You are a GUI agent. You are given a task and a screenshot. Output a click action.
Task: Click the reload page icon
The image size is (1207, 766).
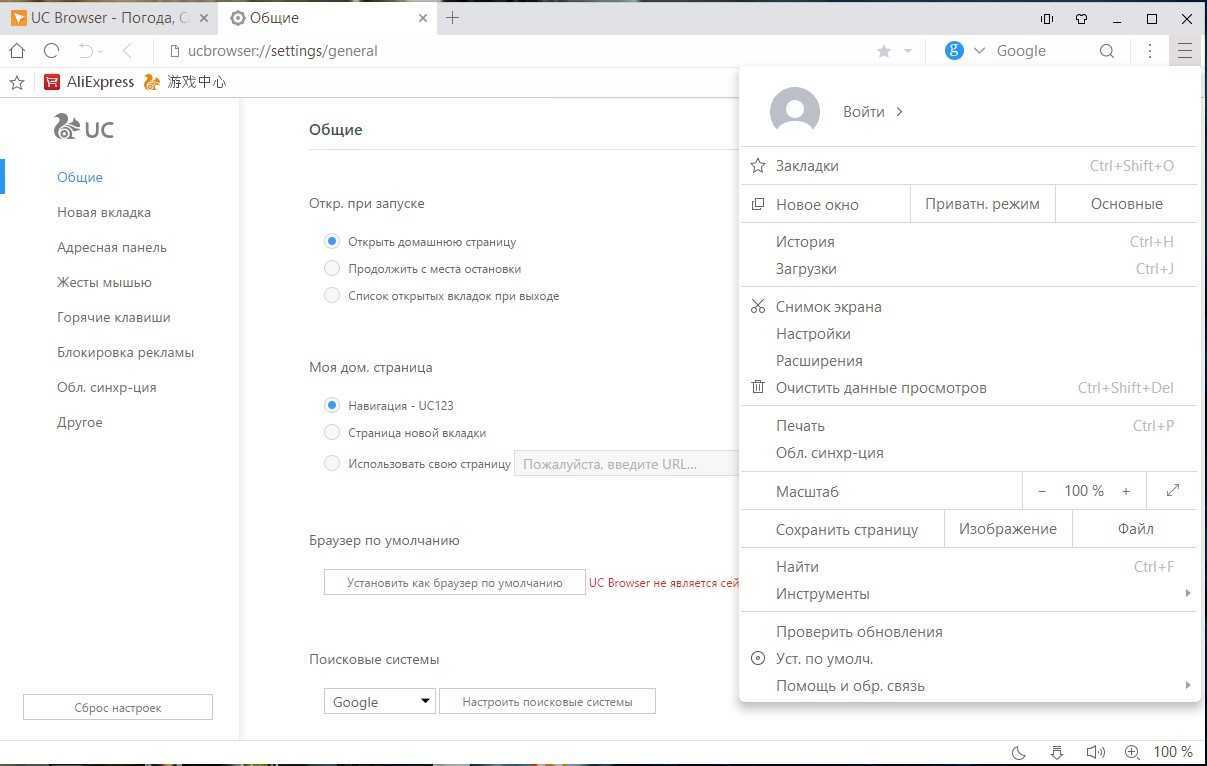[x=52, y=51]
